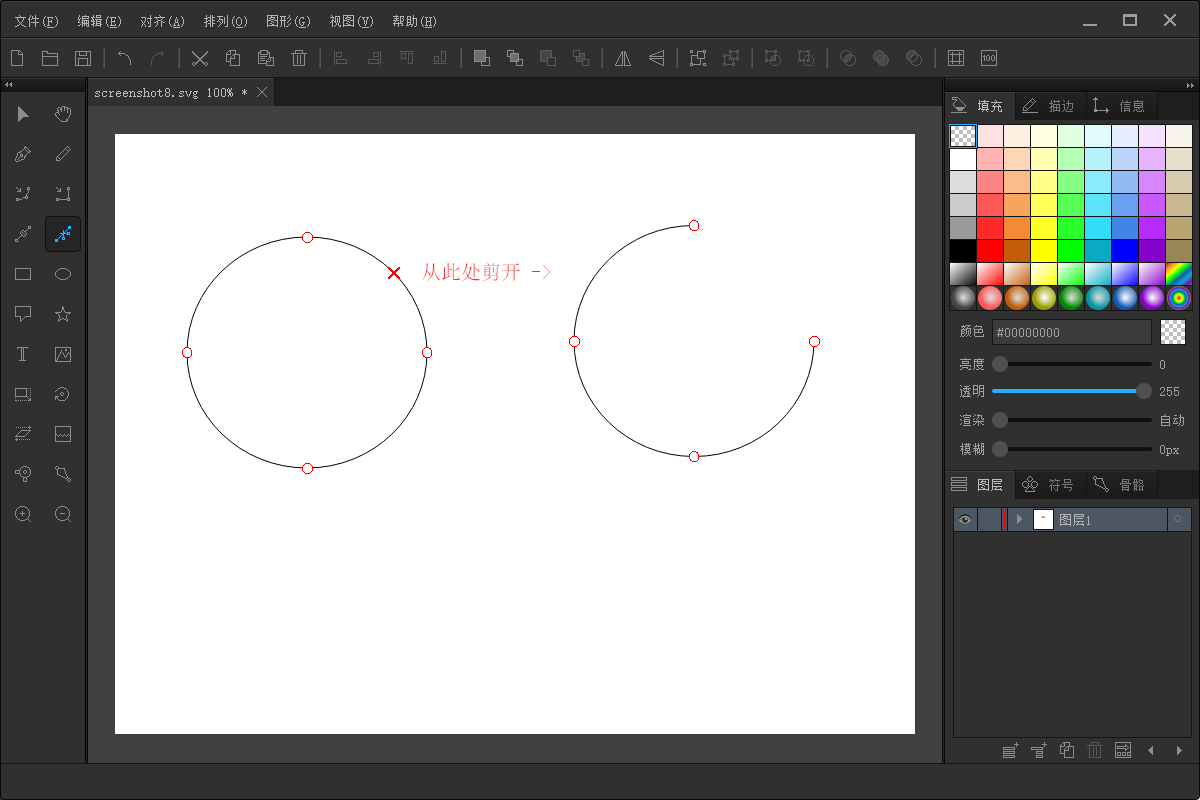The image size is (1200, 800).
Task: Open the 文件(F) menu
Action: 36,21
